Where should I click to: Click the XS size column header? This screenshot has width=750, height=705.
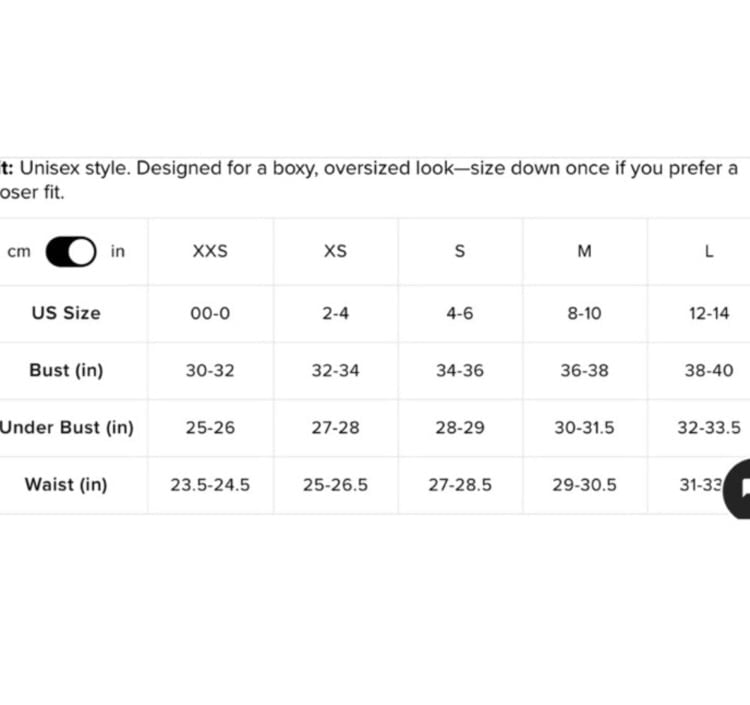(335, 251)
